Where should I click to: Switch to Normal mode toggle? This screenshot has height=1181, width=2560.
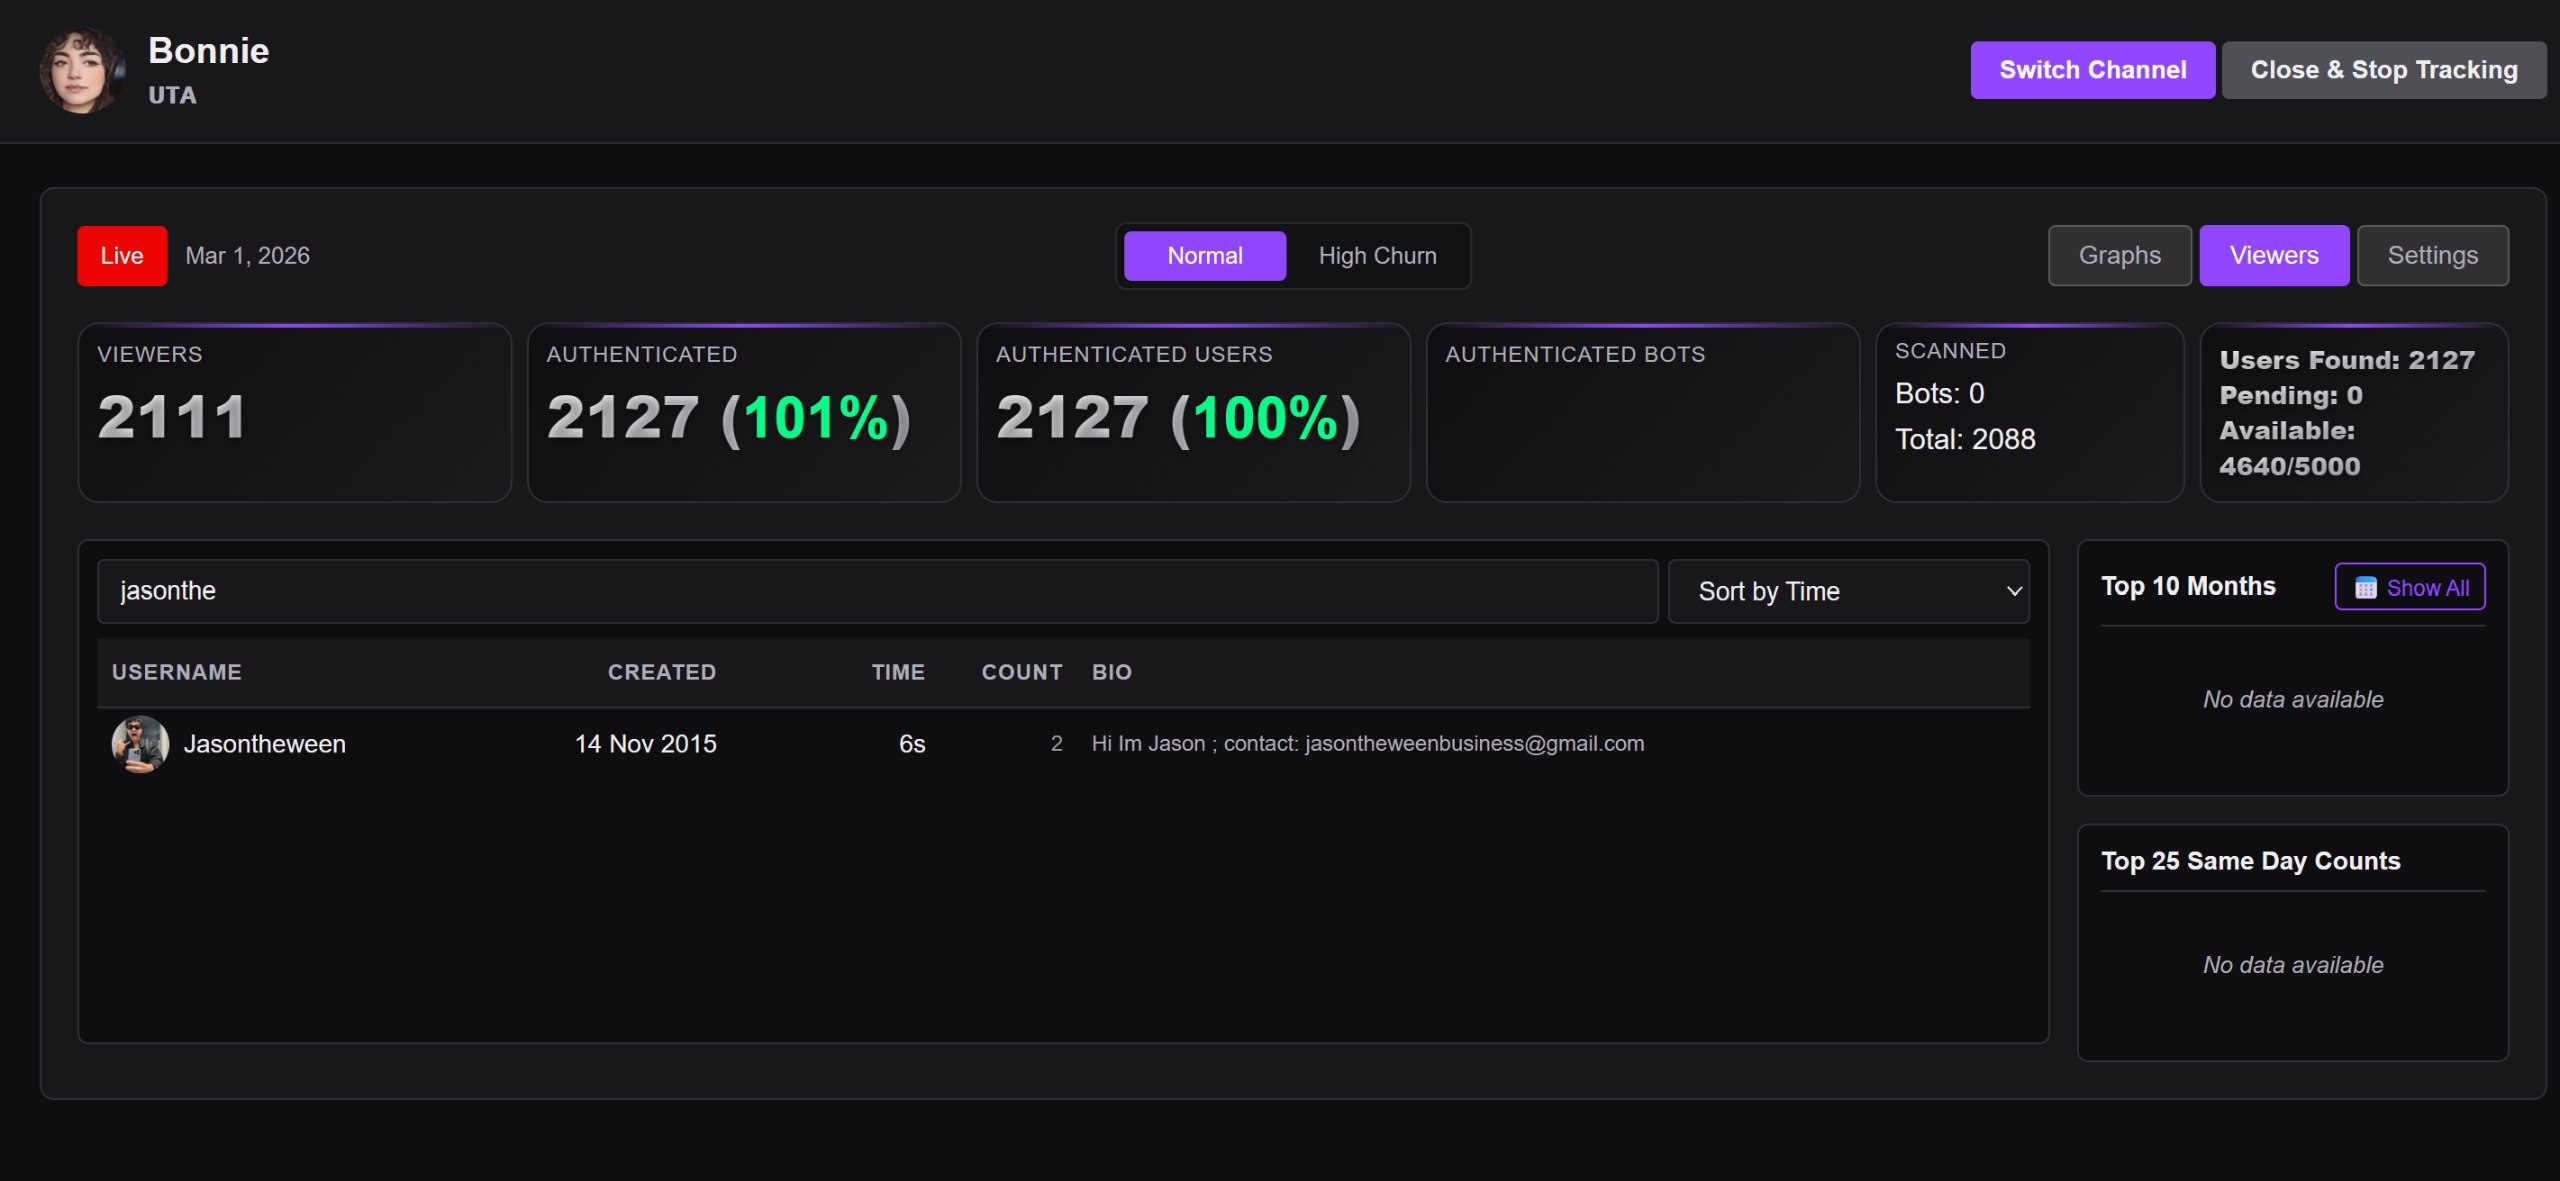1204,256
